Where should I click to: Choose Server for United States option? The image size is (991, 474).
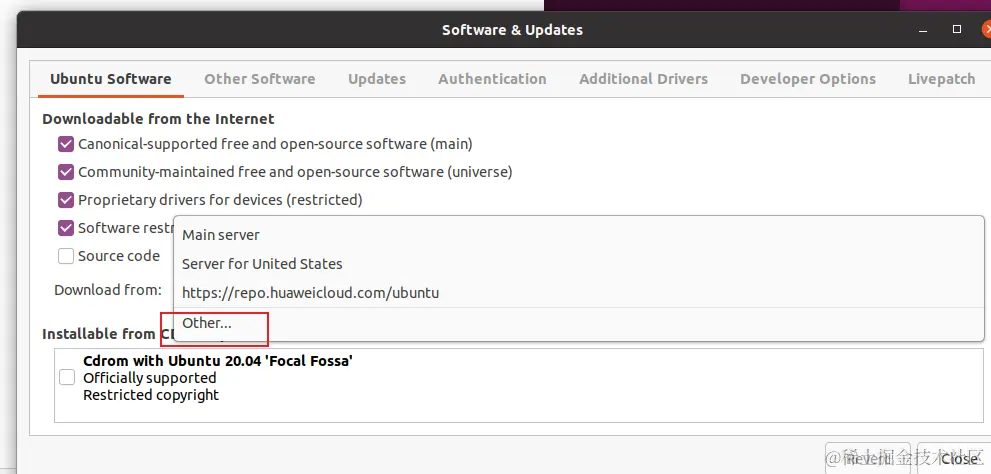point(262,264)
